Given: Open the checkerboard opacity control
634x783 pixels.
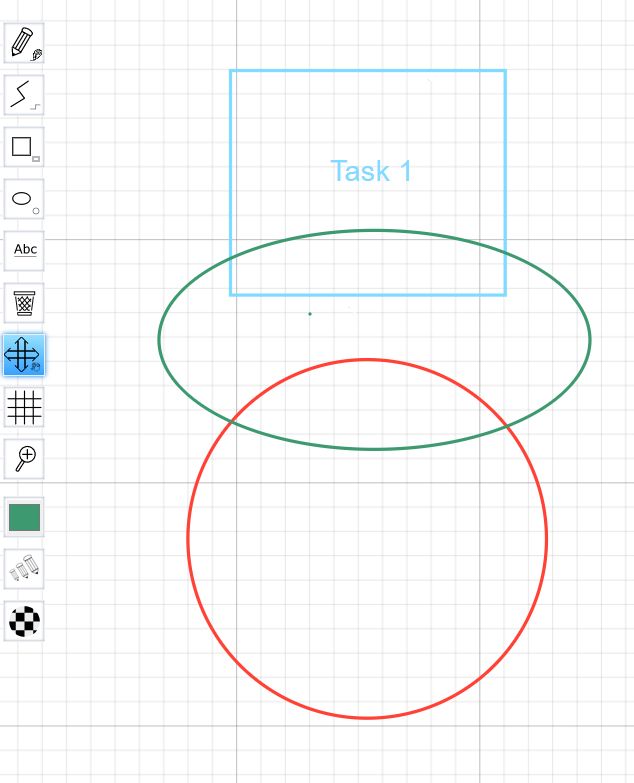Looking at the screenshot, I should click(x=24, y=621).
